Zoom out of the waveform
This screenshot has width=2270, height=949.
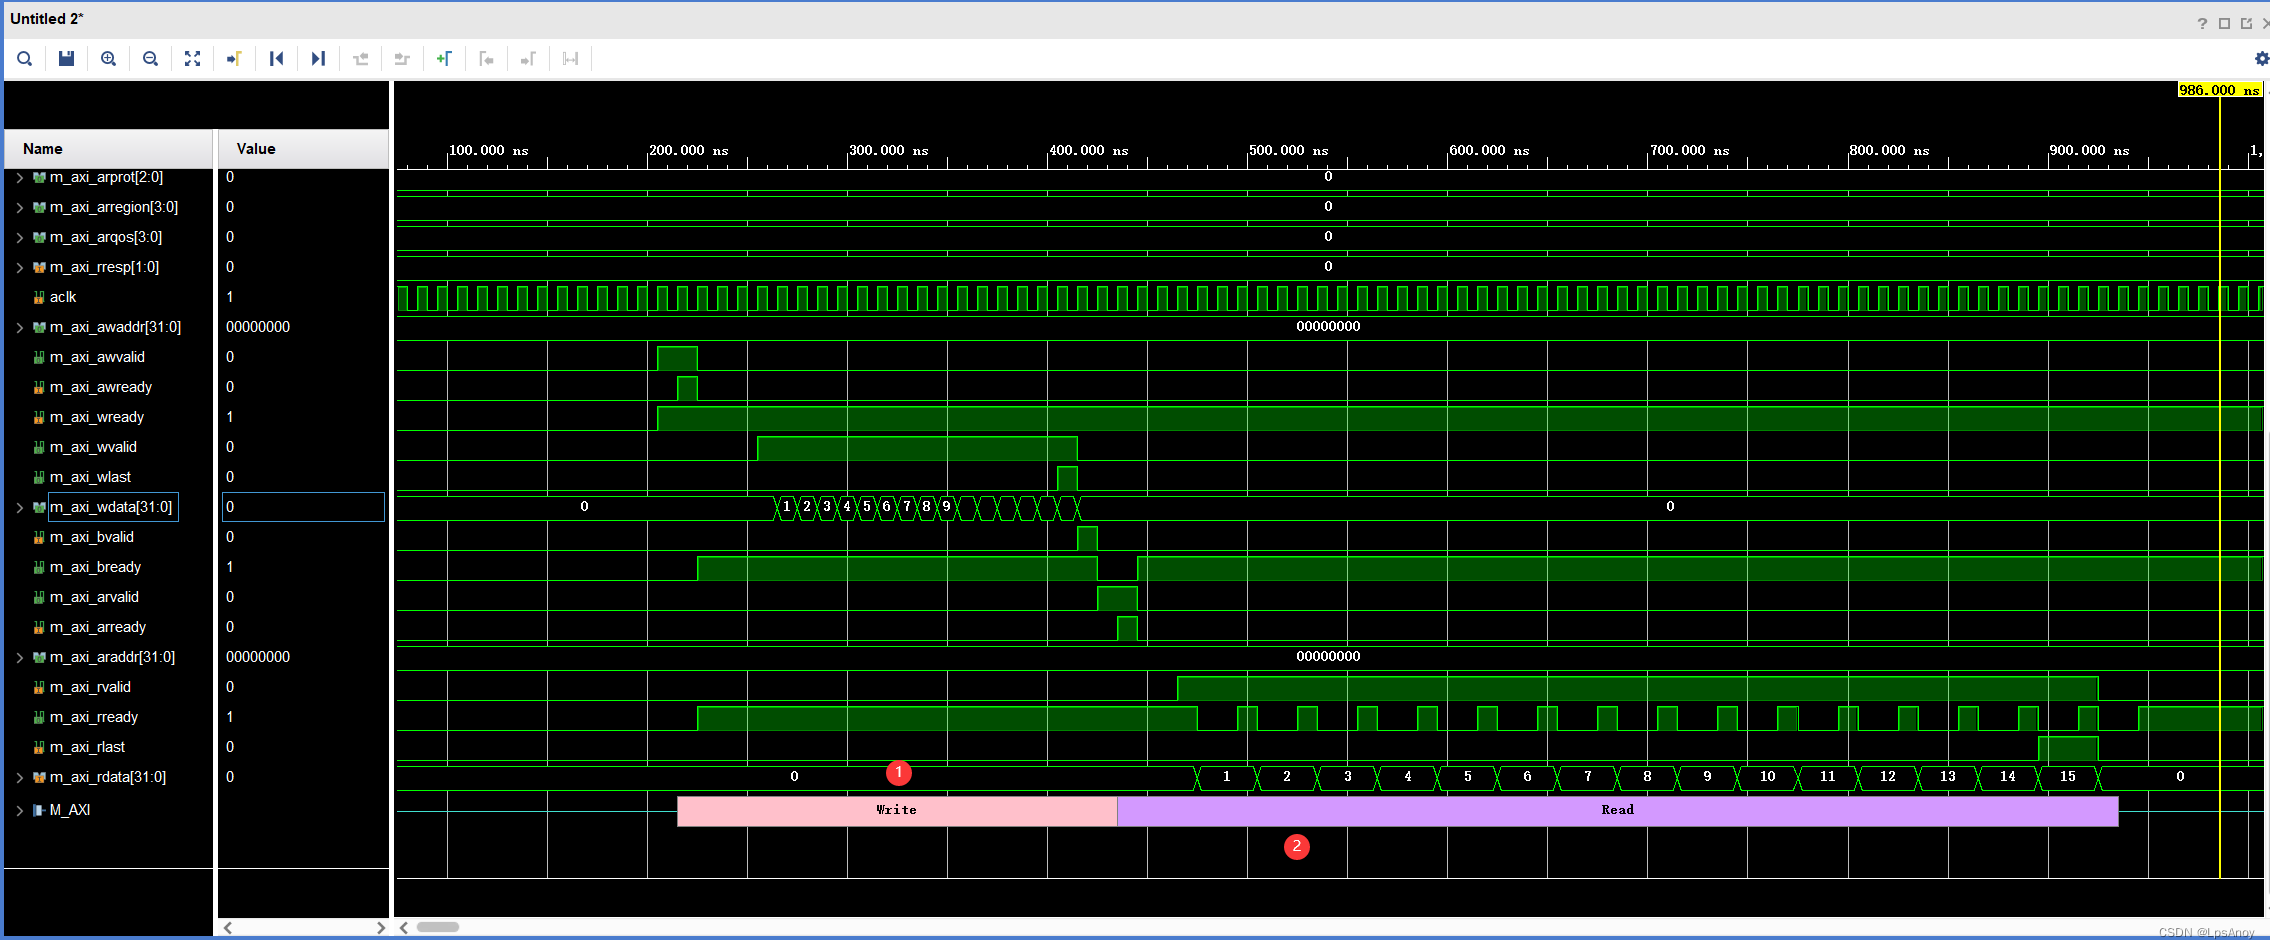(151, 58)
